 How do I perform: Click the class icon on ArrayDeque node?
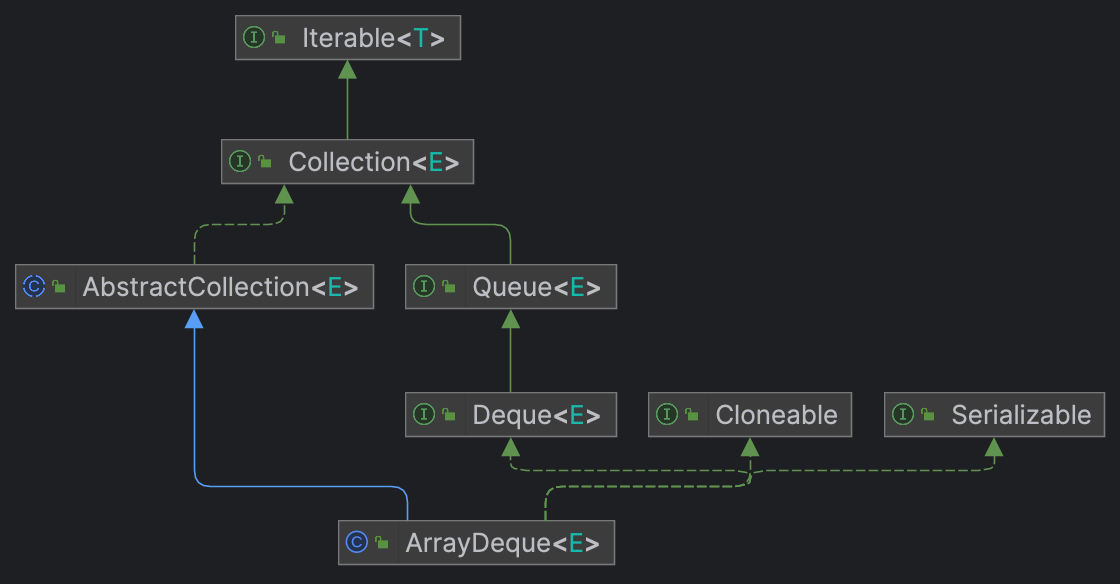357,543
